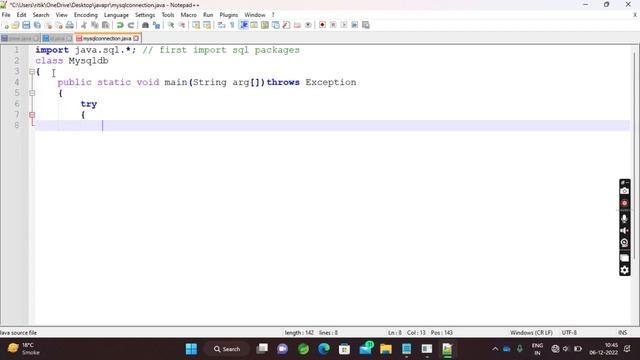The width and height of the screenshot is (640, 360).
Task: Collapse the try block fold marker on line 7
Action: (x=32, y=115)
